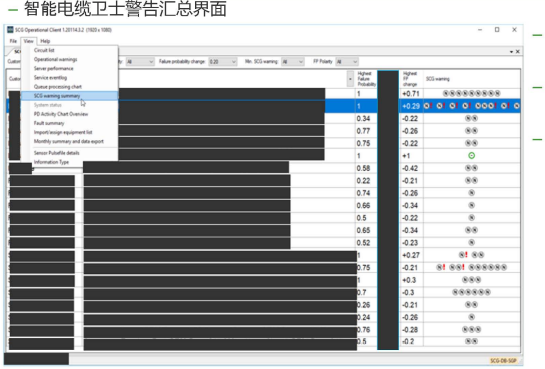Click the SCG-DB-SGP status bar label
545x369 pixels.
click(x=503, y=361)
